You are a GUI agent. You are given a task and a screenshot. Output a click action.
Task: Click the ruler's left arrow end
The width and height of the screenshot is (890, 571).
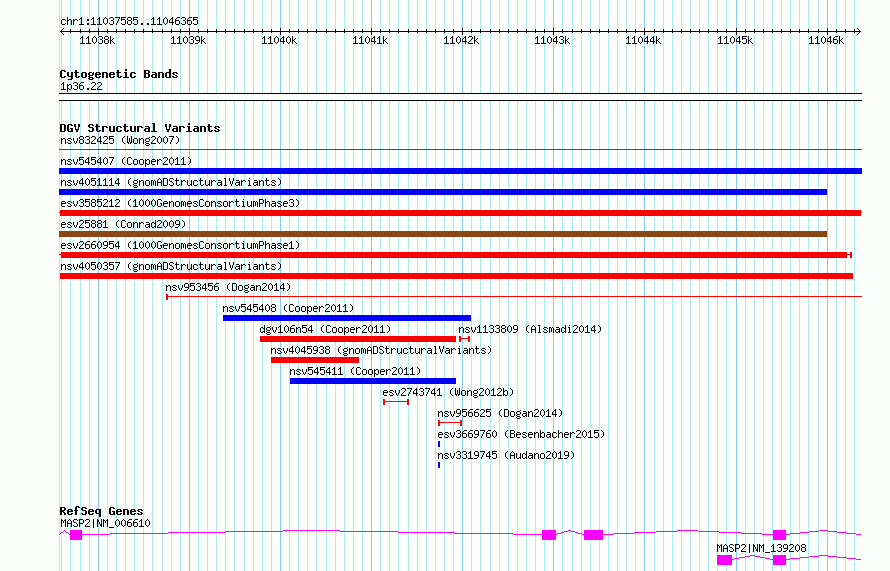point(62,31)
